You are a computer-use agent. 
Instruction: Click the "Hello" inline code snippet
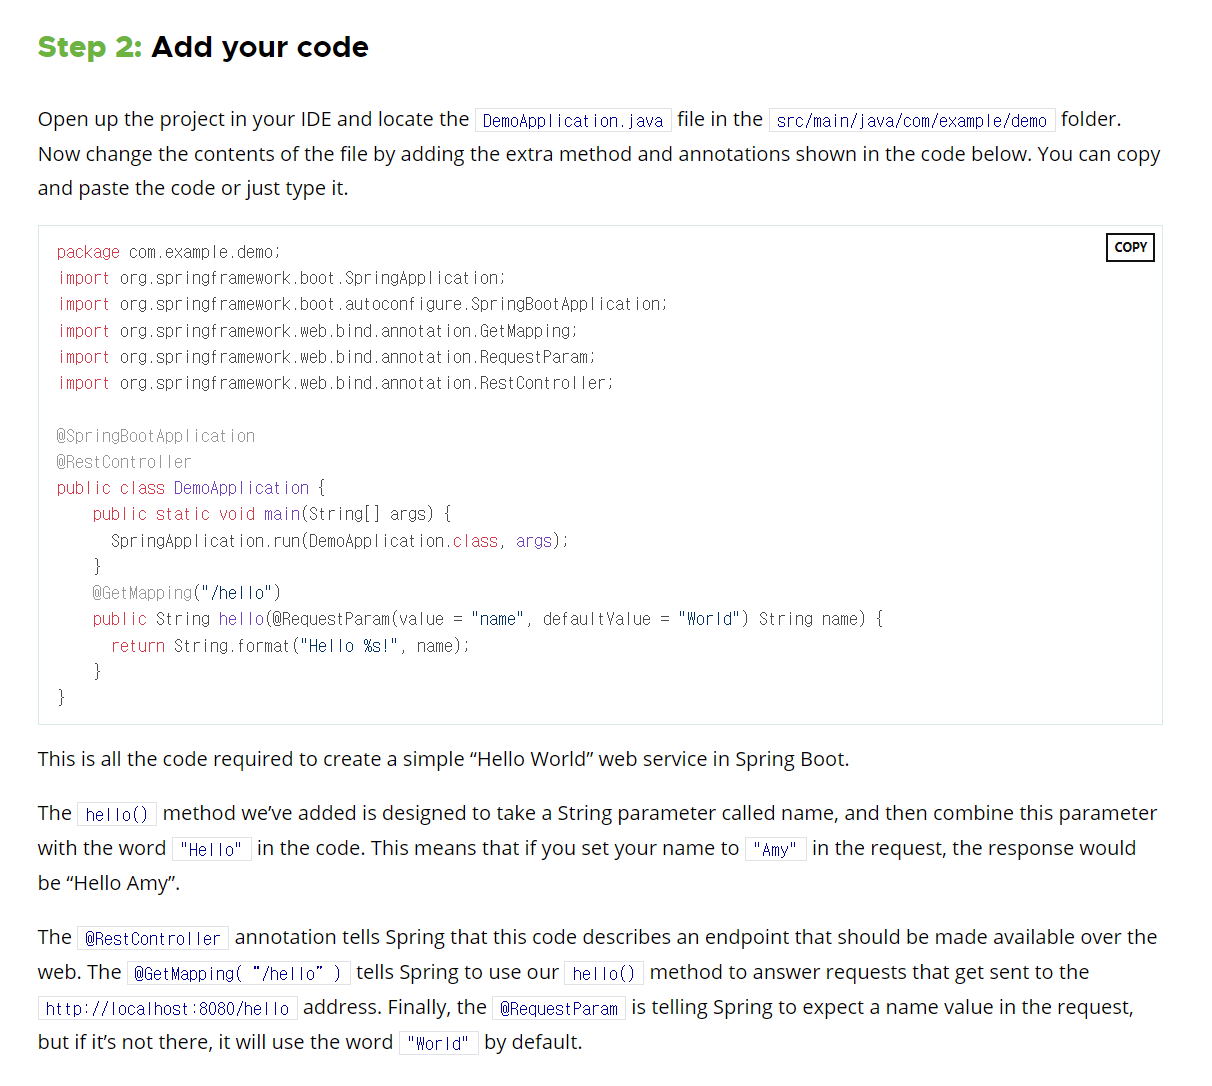pyautogui.click(x=211, y=848)
